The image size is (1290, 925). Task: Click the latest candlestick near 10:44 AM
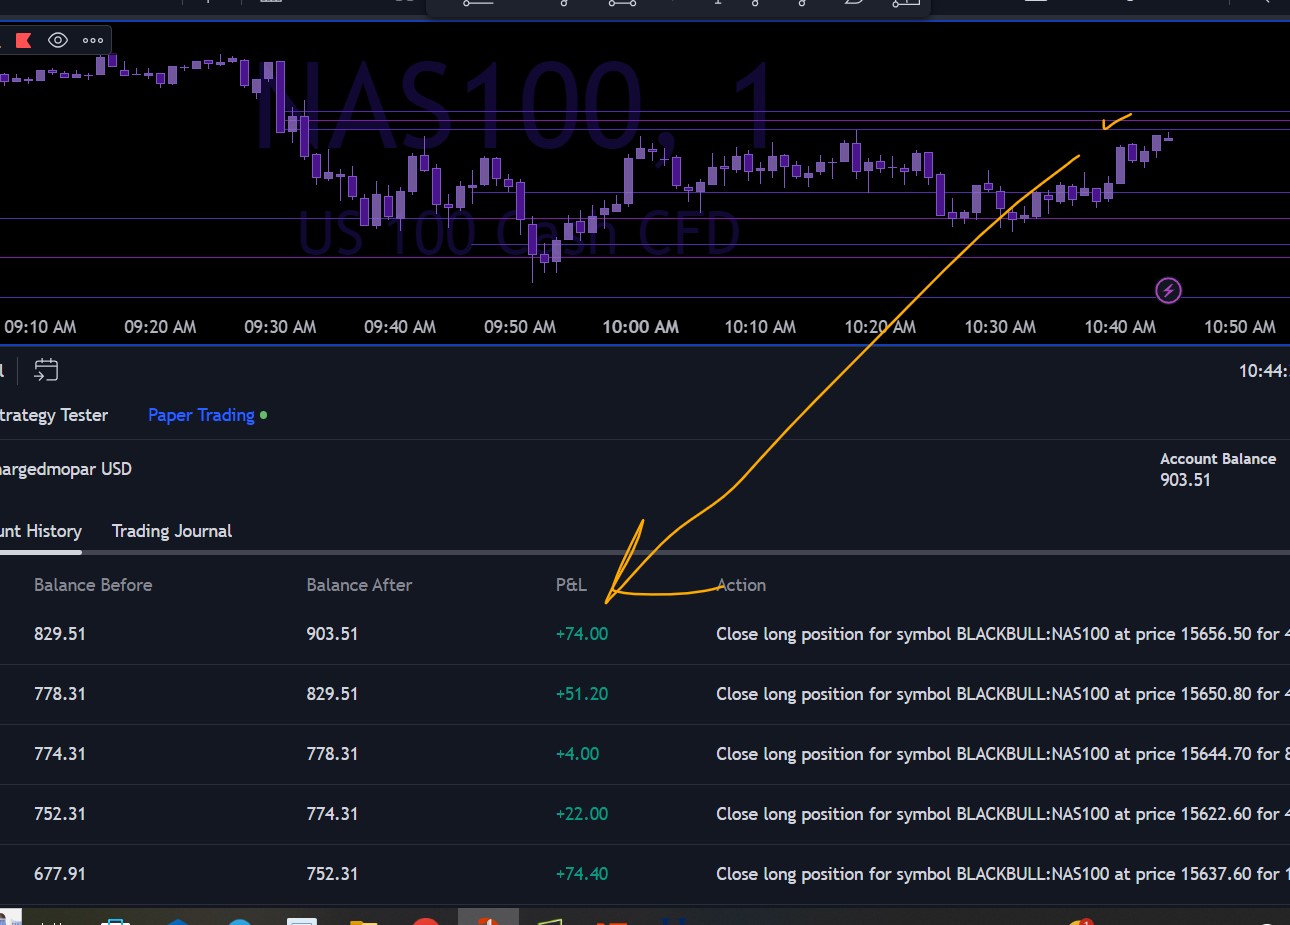pos(1168,138)
